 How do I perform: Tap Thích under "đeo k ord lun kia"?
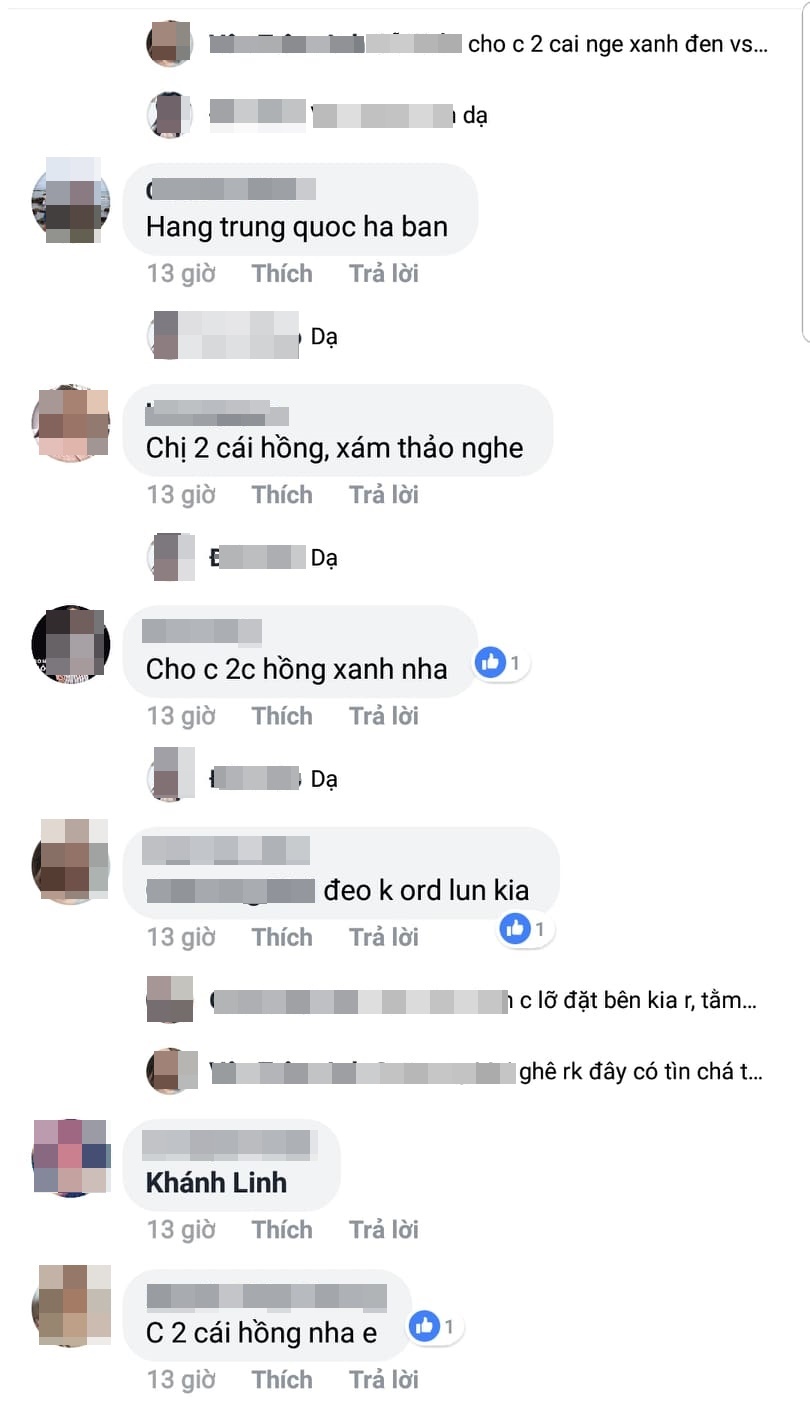[x=282, y=937]
